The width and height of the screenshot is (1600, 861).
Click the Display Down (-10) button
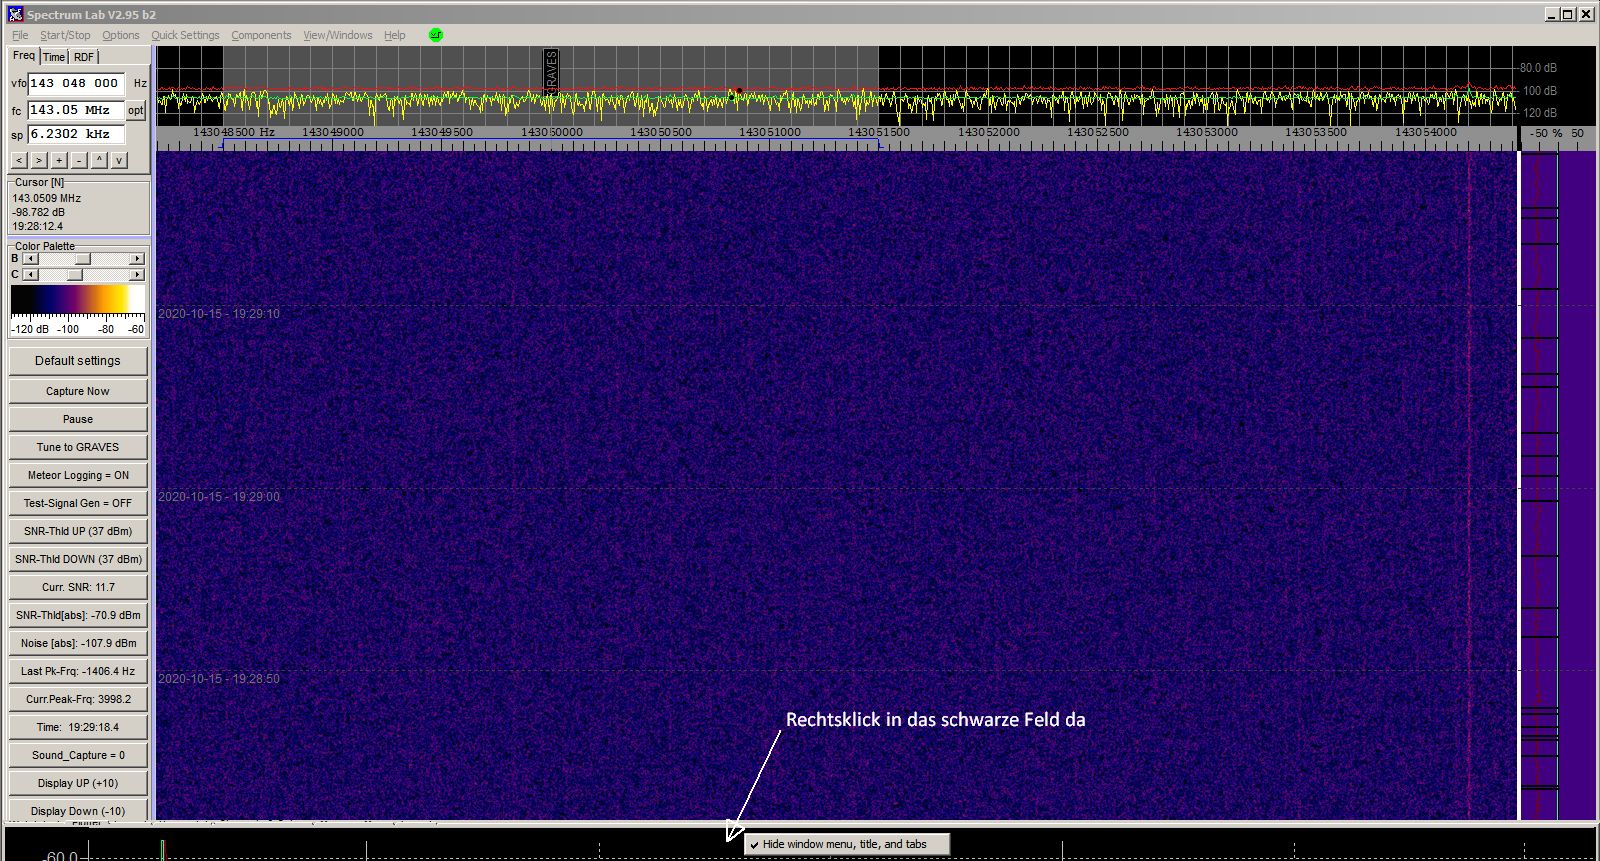click(x=78, y=811)
